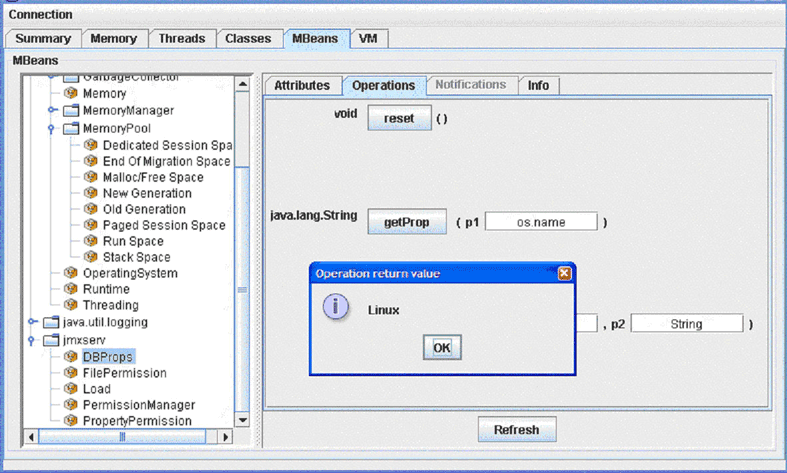Click the java.util.logging folder icon

51,322
